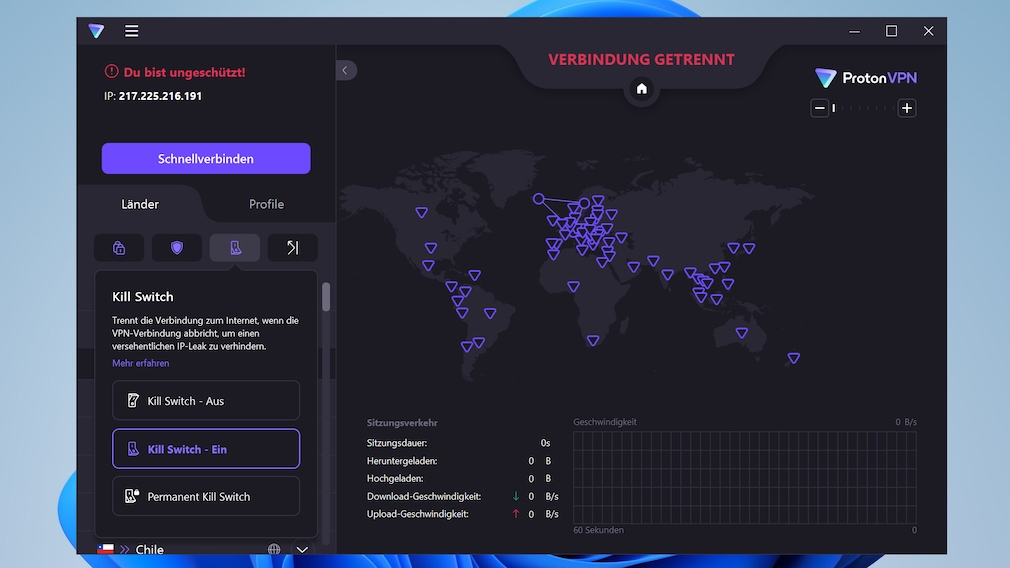
Task: Click the Upload-Geschwindigkeit row label
Action: (x=417, y=514)
